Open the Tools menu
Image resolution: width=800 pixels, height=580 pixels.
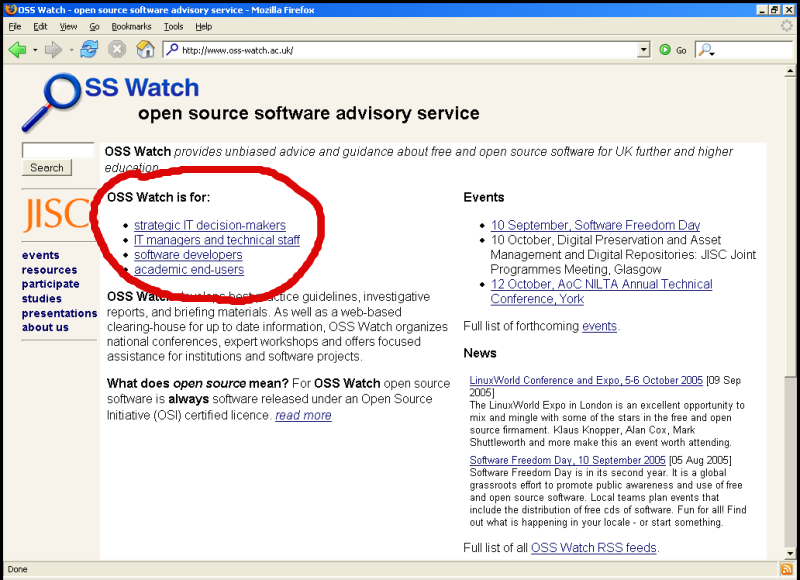[x=173, y=27]
